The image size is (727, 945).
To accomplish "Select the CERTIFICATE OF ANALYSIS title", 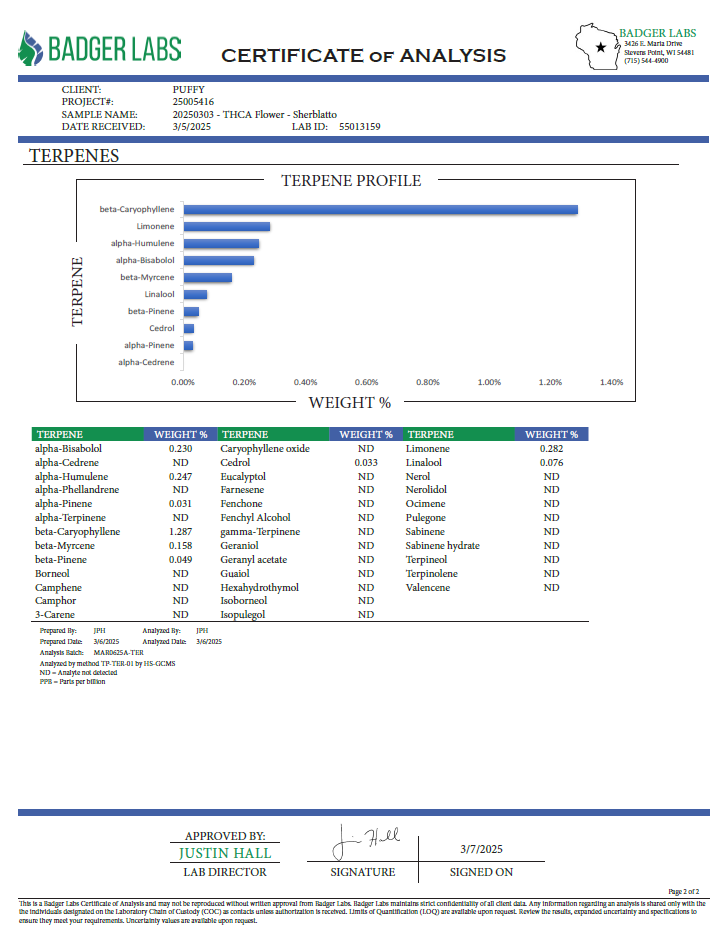I will 363,56.
